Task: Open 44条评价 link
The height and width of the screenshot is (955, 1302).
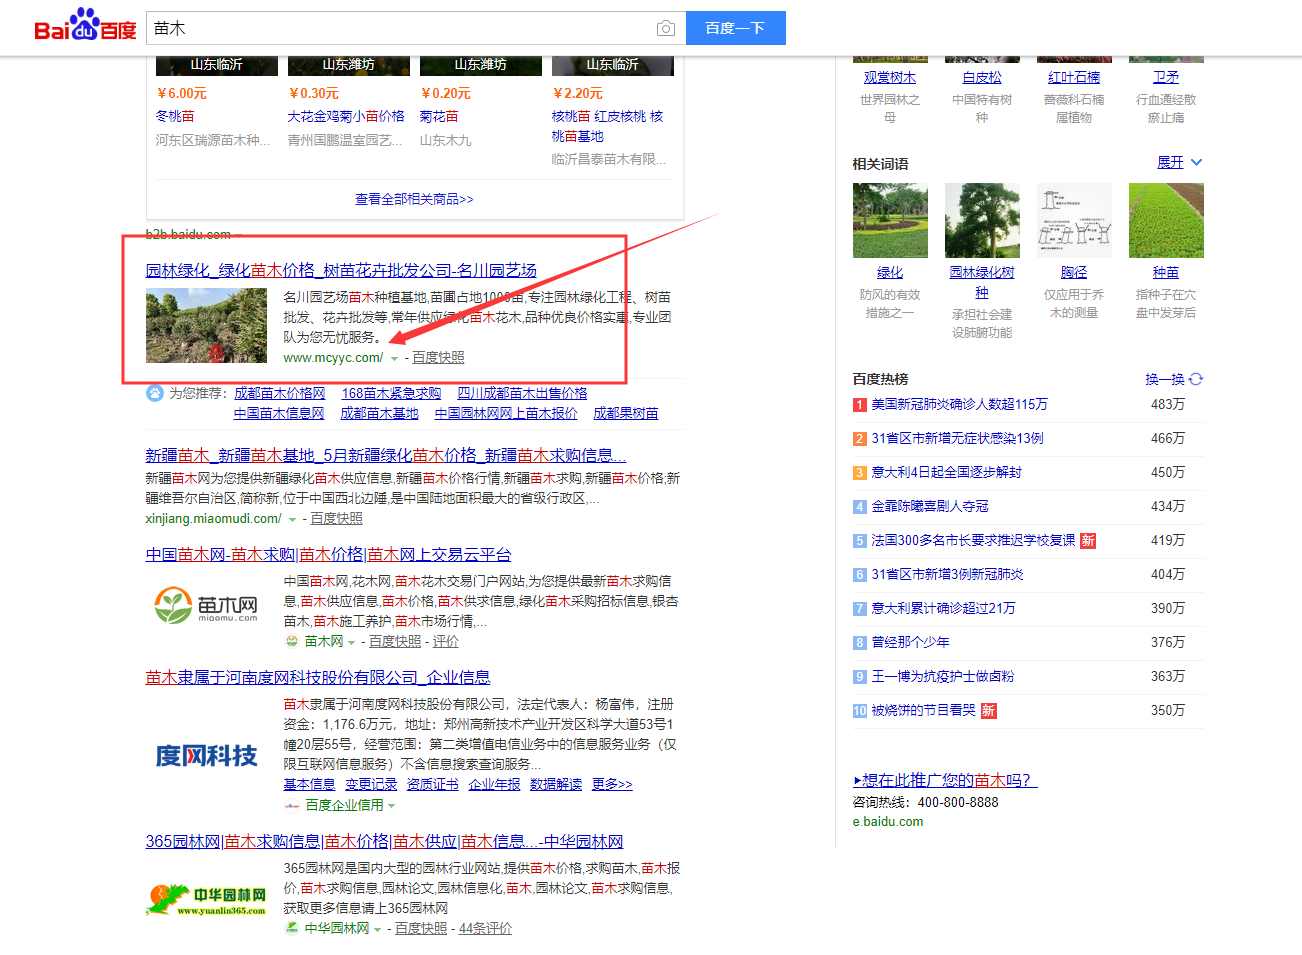Action: pyautogui.click(x=485, y=928)
